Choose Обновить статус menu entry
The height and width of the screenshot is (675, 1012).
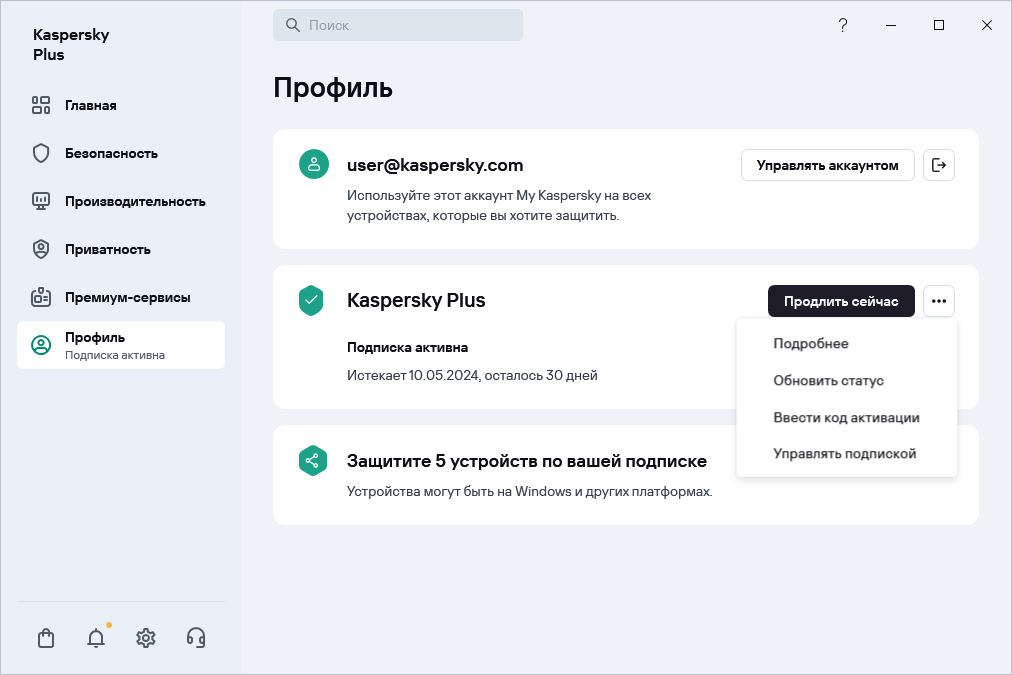828,381
